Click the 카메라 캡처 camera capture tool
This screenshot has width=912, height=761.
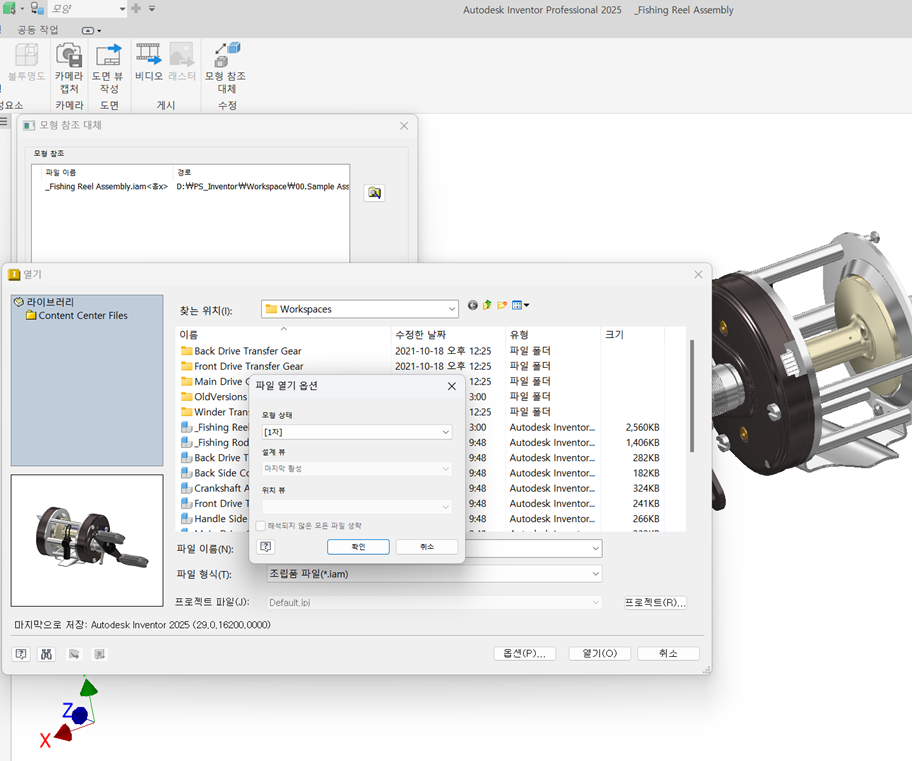[69, 68]
